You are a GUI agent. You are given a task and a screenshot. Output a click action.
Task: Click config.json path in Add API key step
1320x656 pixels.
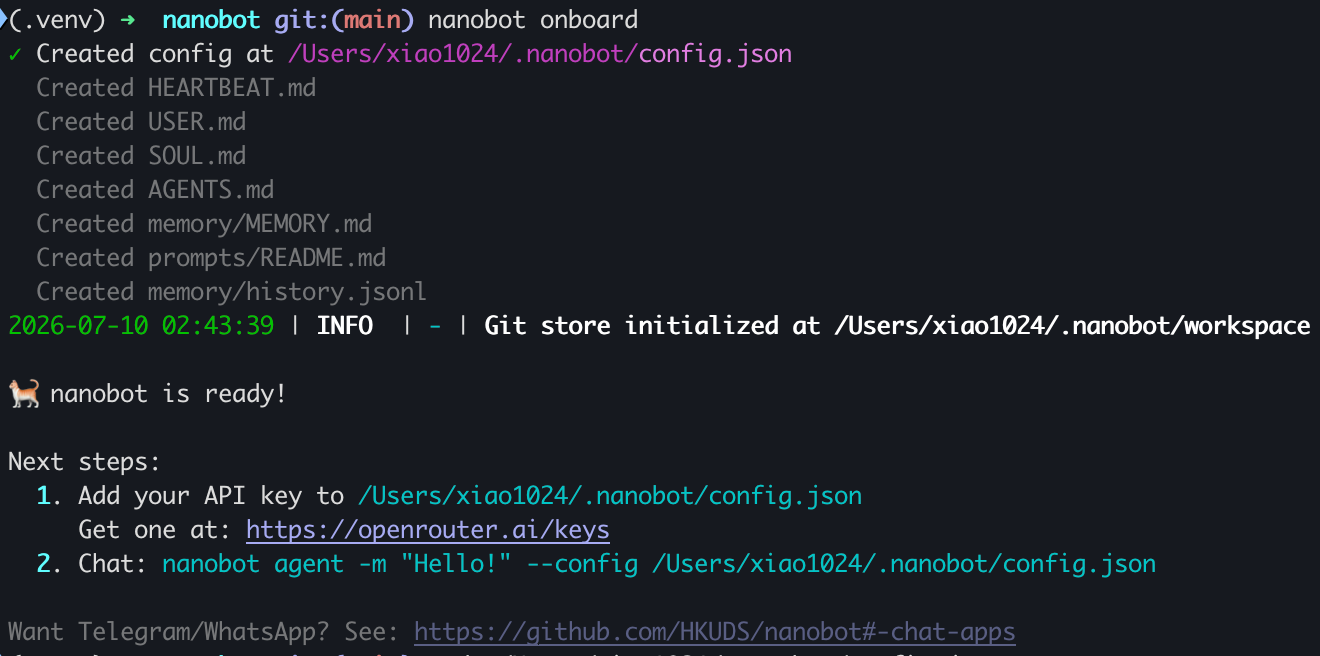[609, 496]
